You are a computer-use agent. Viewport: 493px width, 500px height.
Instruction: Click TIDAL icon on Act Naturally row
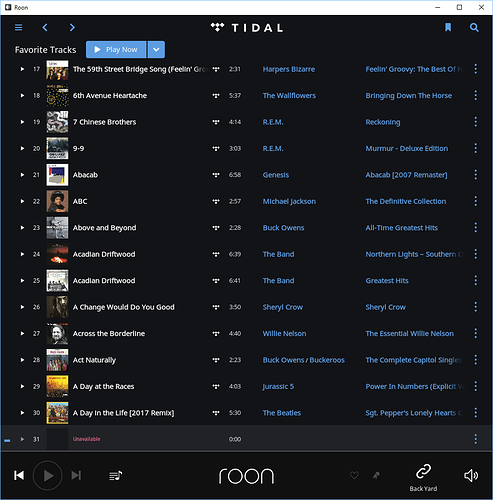coord(216,360)
